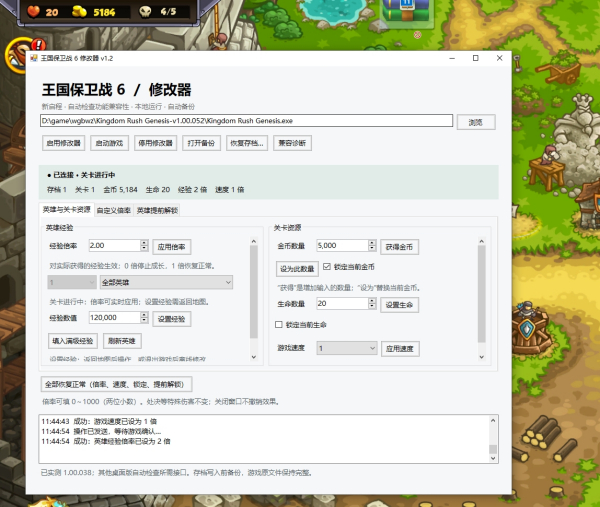The height and width of the screenshot is (507, 600).
Task: Click status text '金币 5,184'
Action: click(x=120, y=189)
